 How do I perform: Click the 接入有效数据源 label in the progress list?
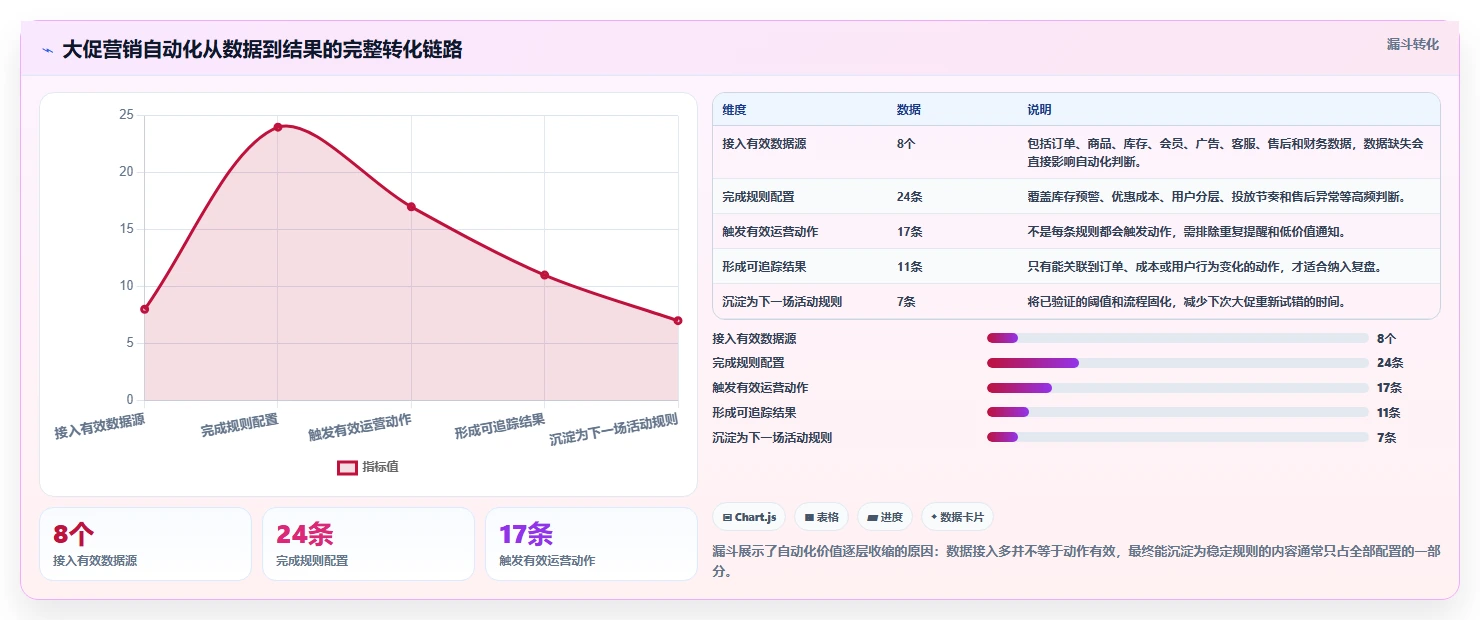pyautogui.click(x=754, y=339)
